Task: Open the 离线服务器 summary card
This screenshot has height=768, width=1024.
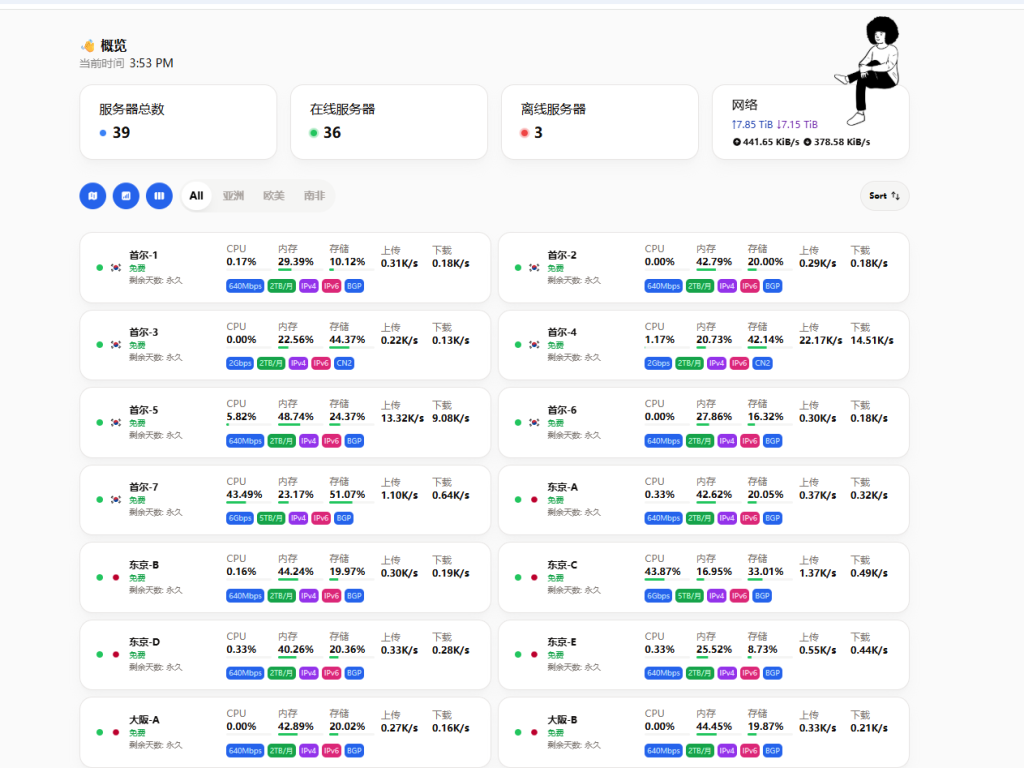Action: click(599, 121)
